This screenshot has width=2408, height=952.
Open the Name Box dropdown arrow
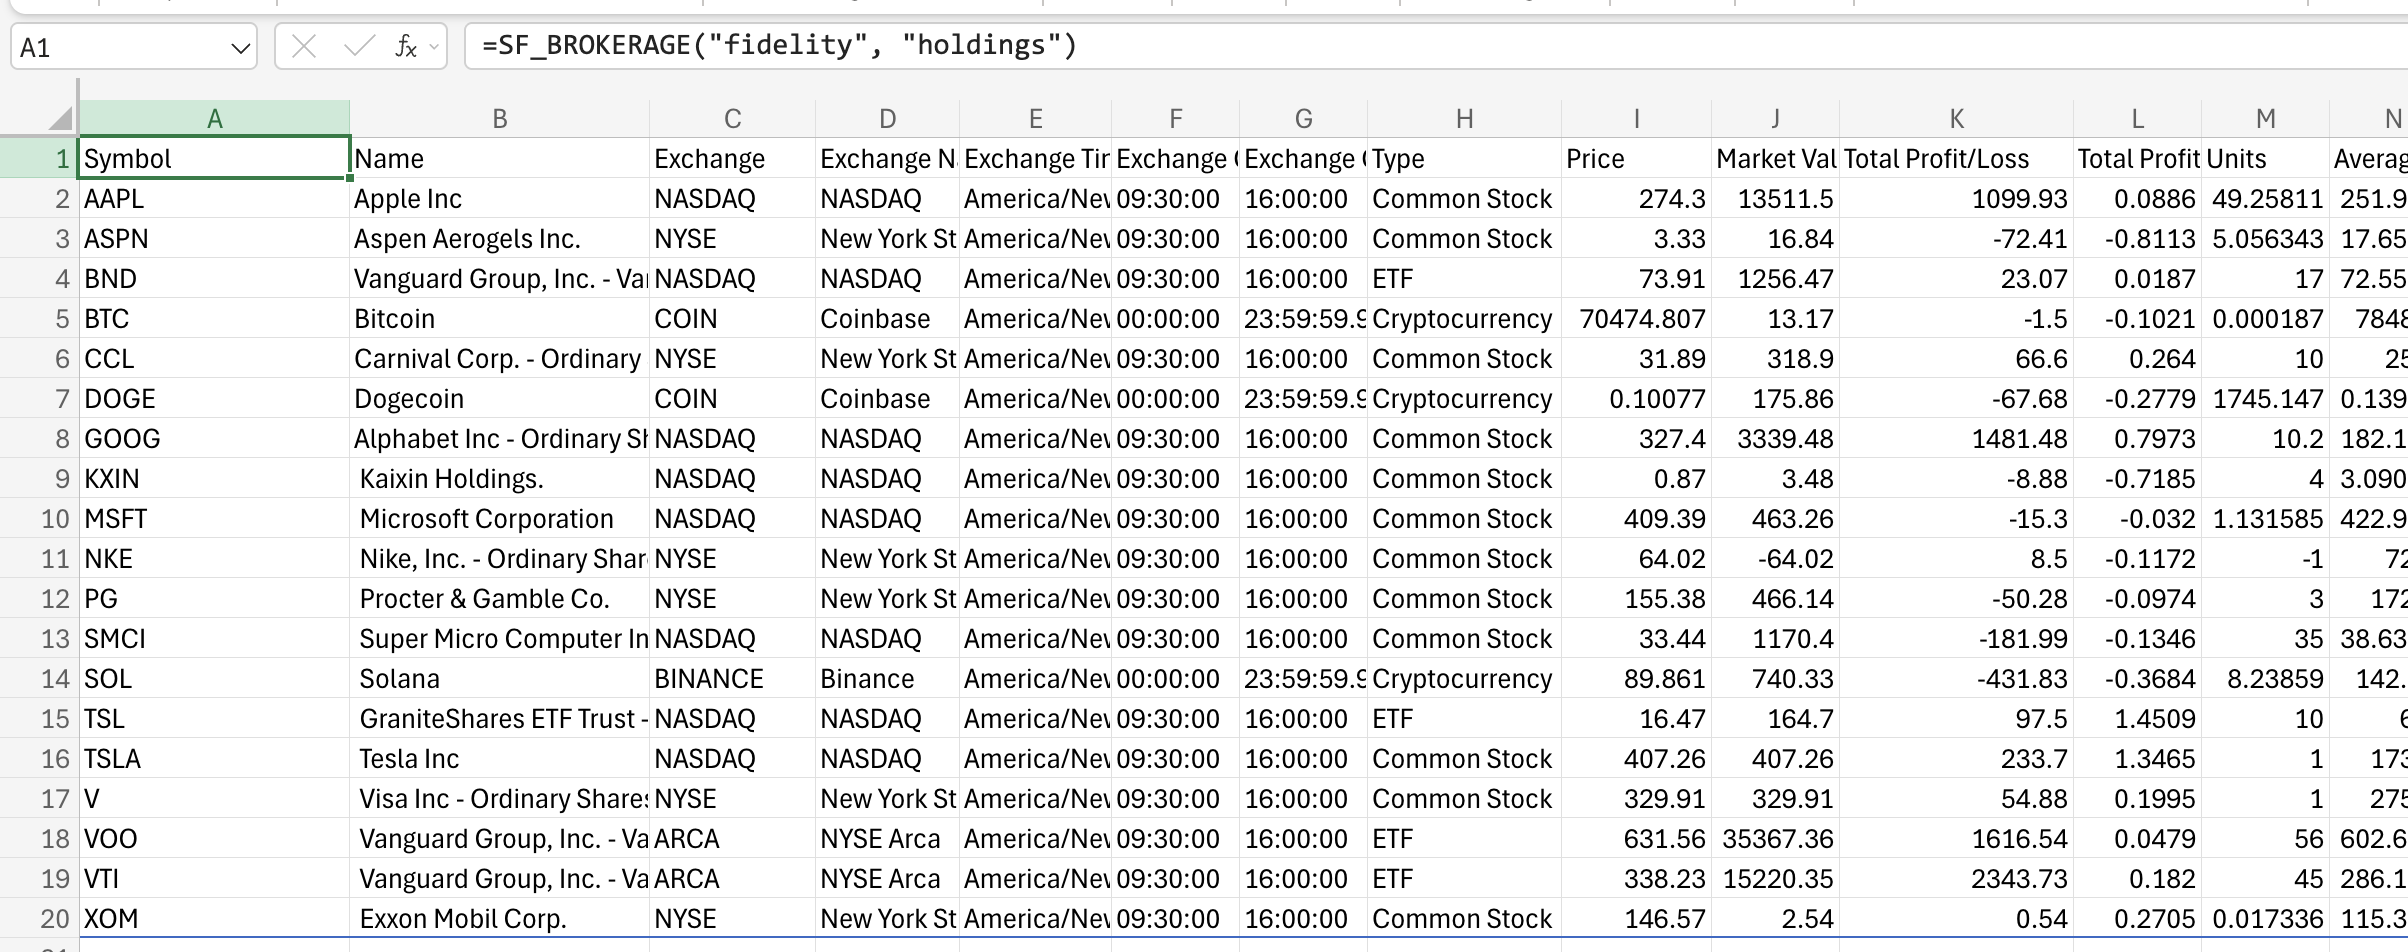(x=240, y=45)
